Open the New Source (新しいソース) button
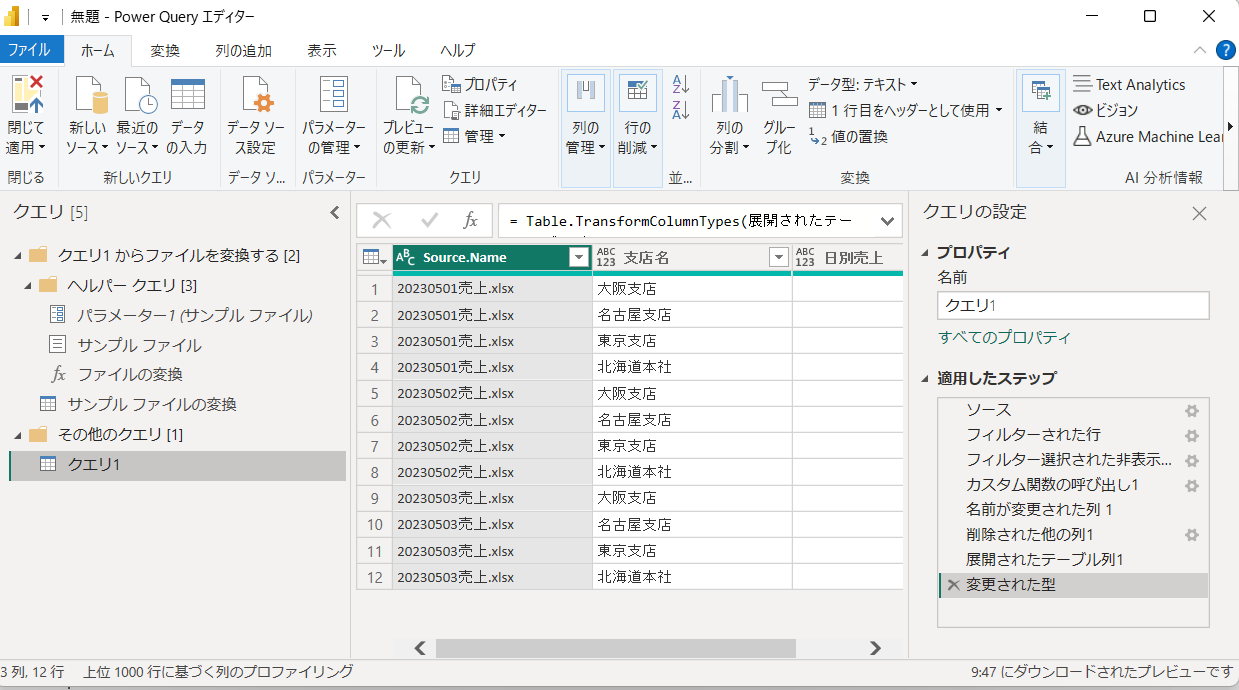 [88, 116]
